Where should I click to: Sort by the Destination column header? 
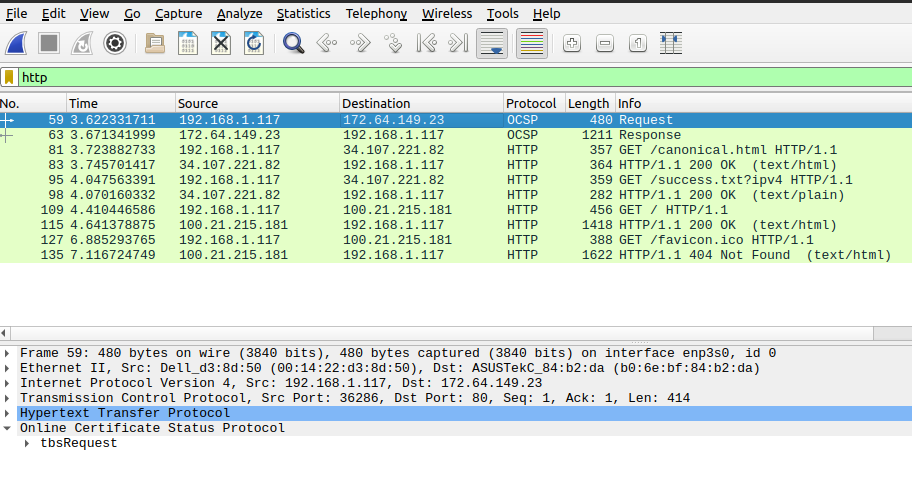coord(421,104)
